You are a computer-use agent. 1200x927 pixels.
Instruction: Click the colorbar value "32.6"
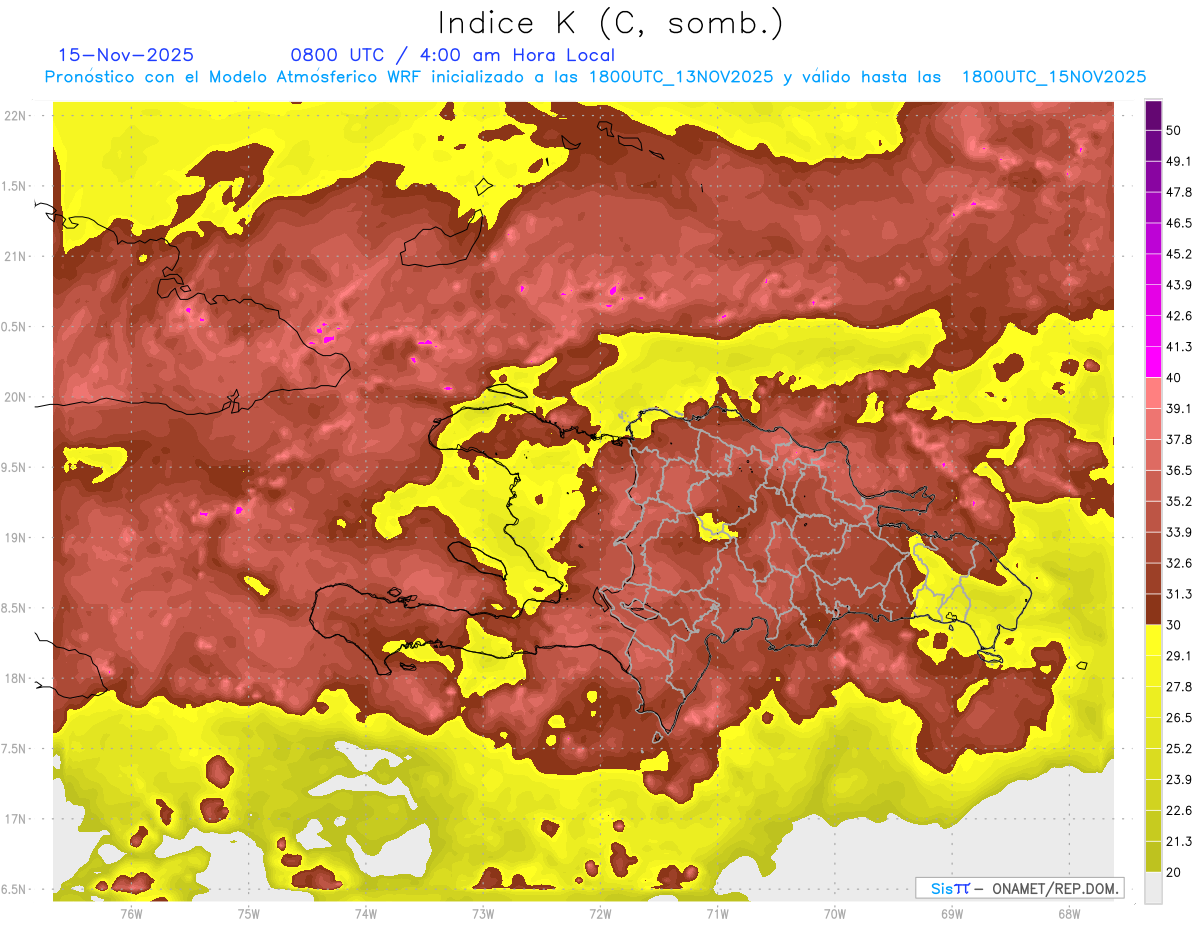click(1178, 563)
